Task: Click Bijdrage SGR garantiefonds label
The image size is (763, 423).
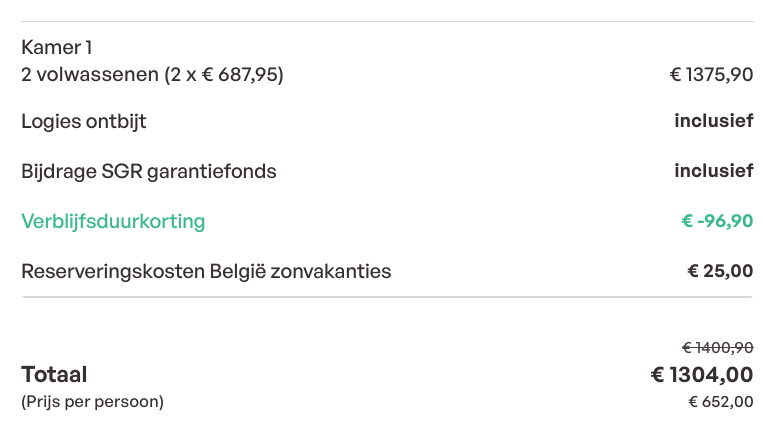Action: [149, 172]
